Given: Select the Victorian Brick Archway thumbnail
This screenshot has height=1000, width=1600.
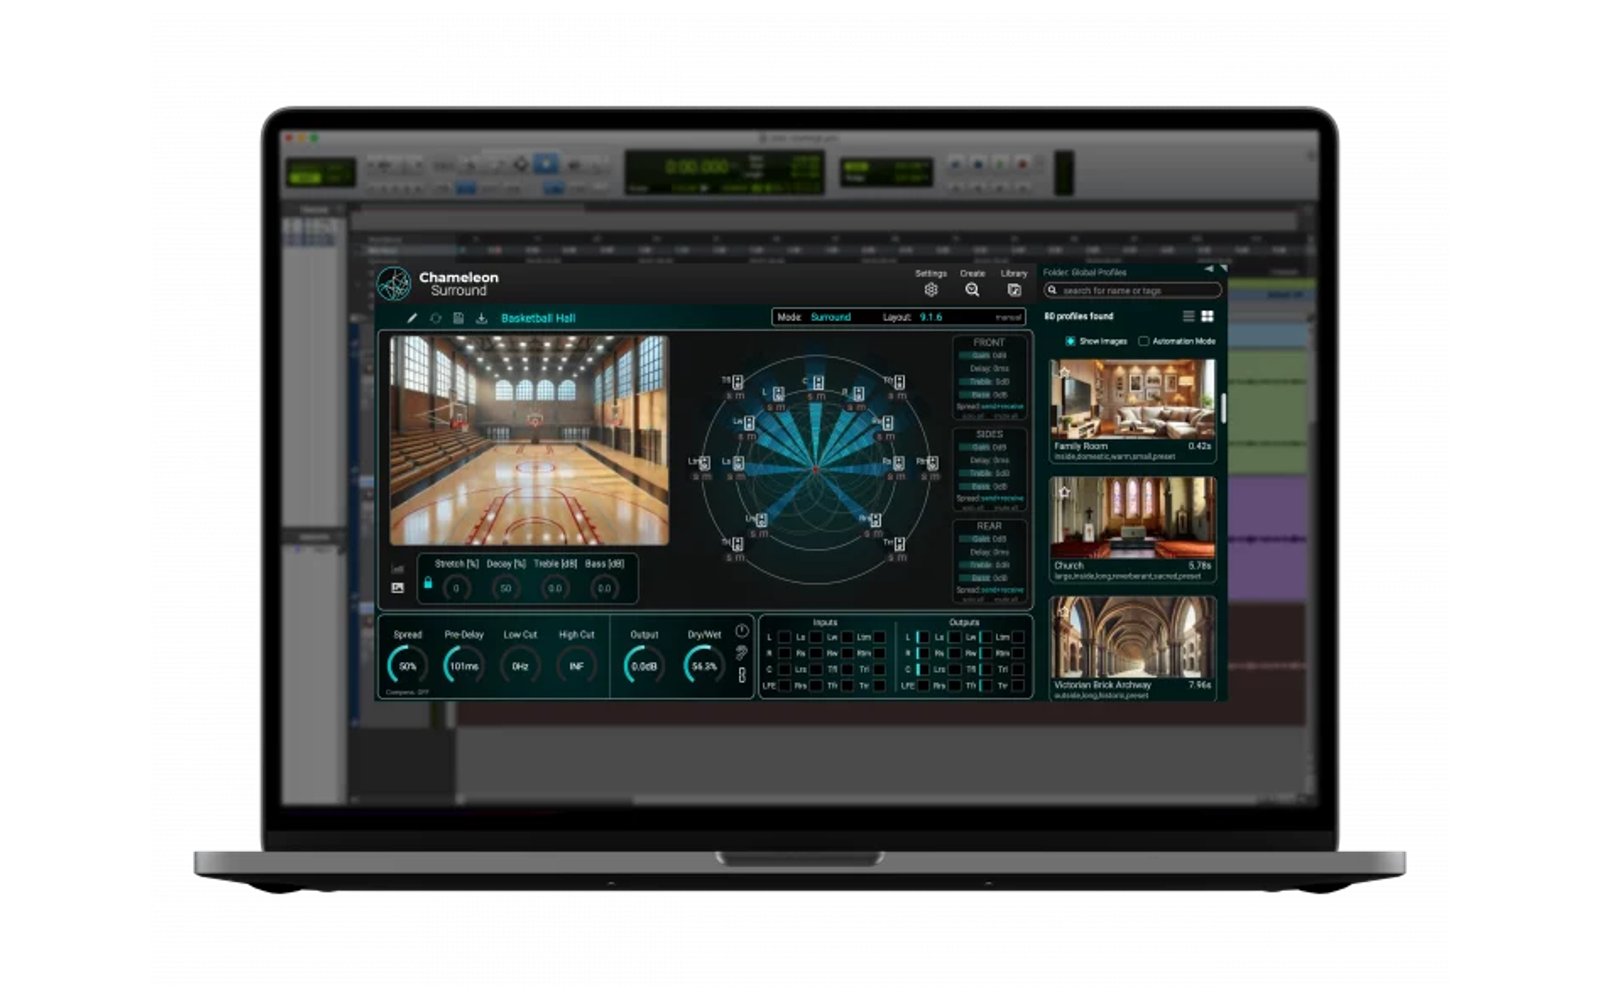Looking at the screenshot, I should [x=1132, y=637].
